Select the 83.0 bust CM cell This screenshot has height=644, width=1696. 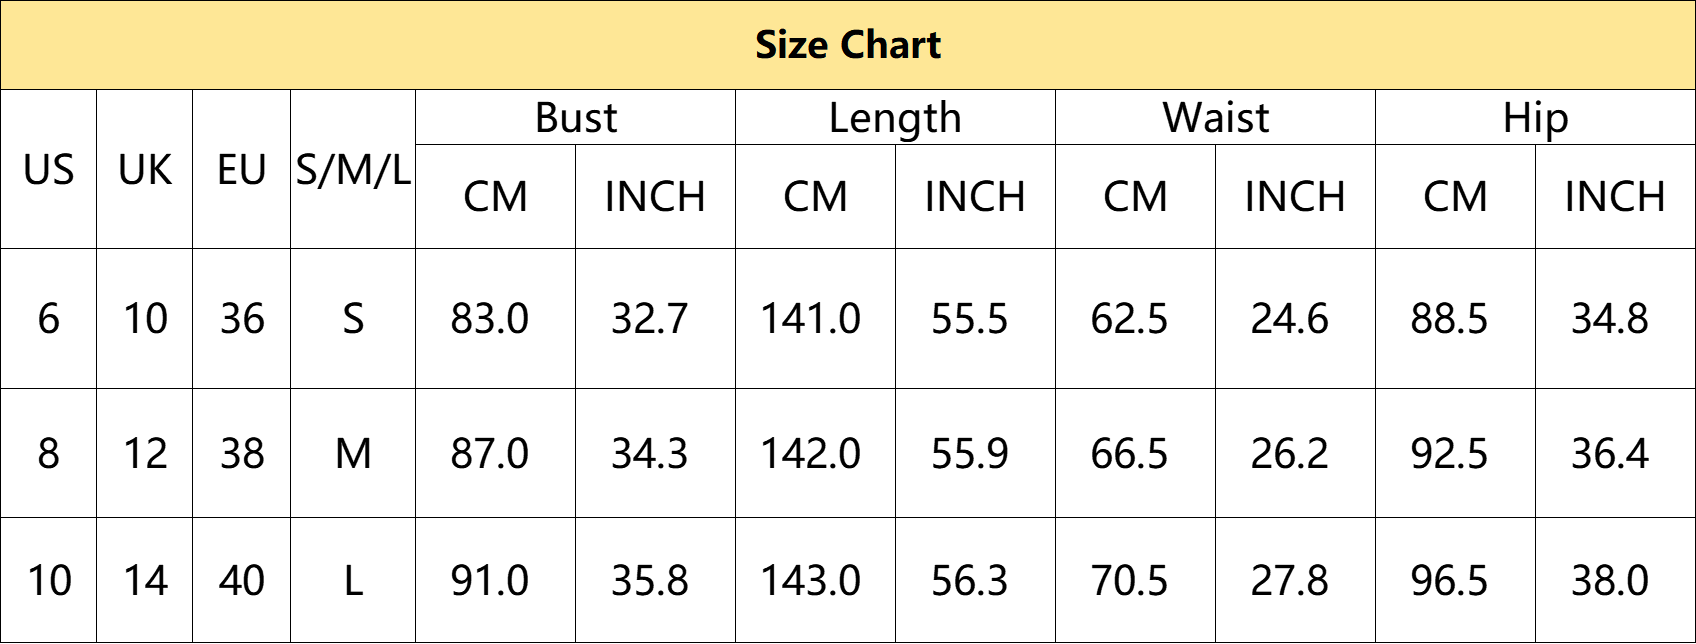coord(496,319)
